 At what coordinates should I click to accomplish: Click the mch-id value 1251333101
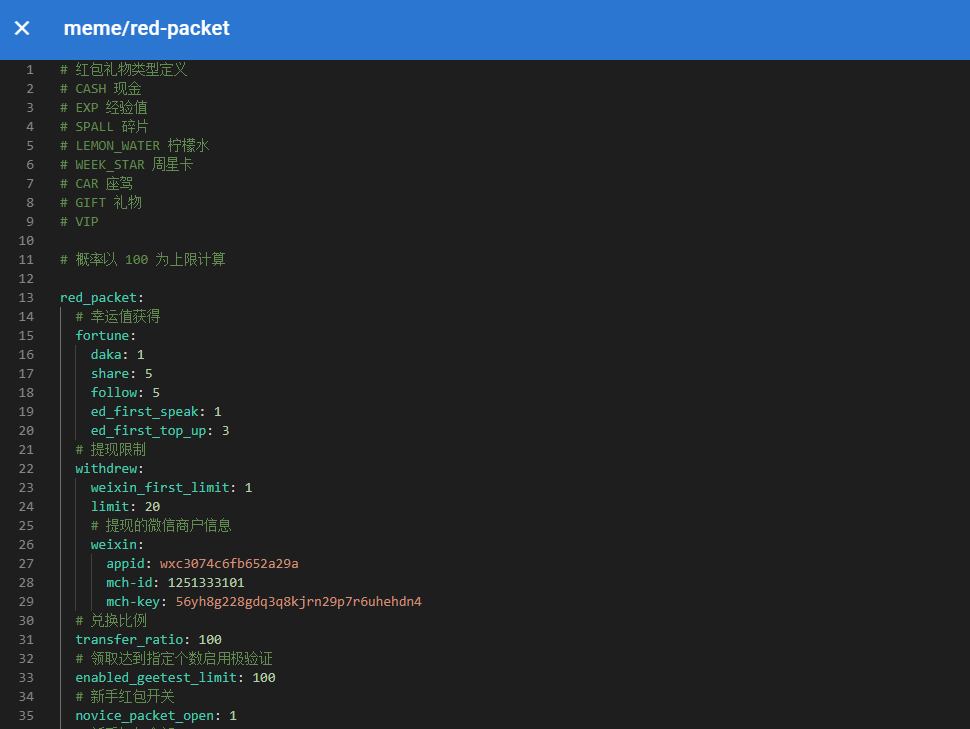pyautogui.click(x=206, y=582)
